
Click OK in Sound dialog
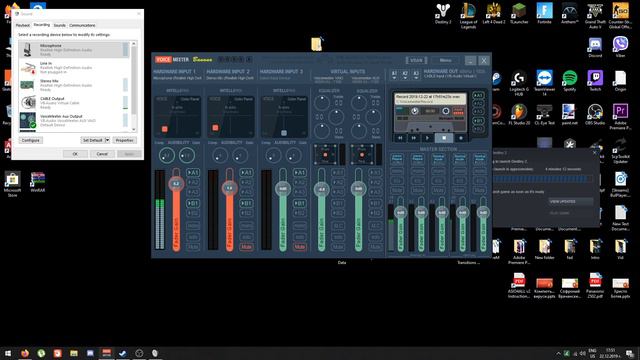click(x=75, y=154)
